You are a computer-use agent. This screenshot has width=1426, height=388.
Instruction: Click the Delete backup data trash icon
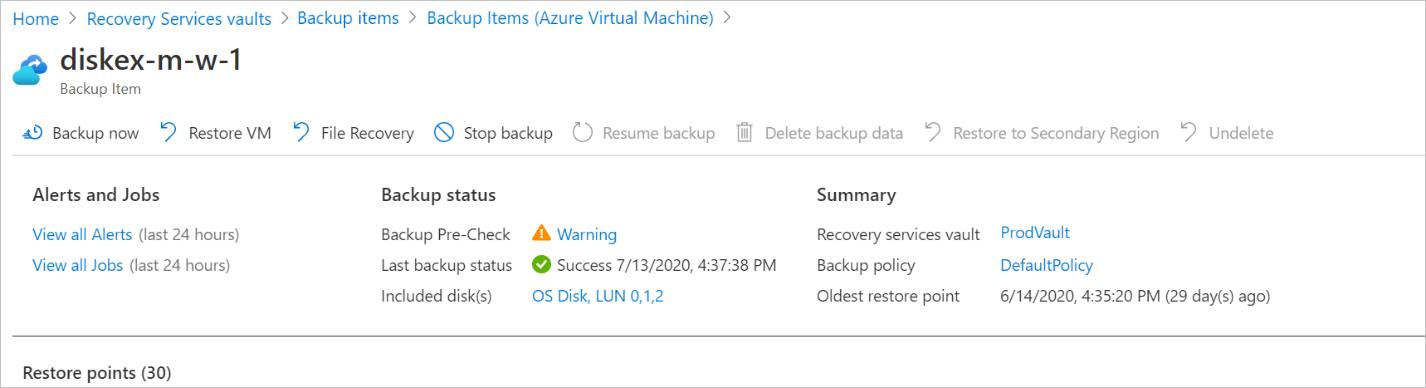click(744, 133)
